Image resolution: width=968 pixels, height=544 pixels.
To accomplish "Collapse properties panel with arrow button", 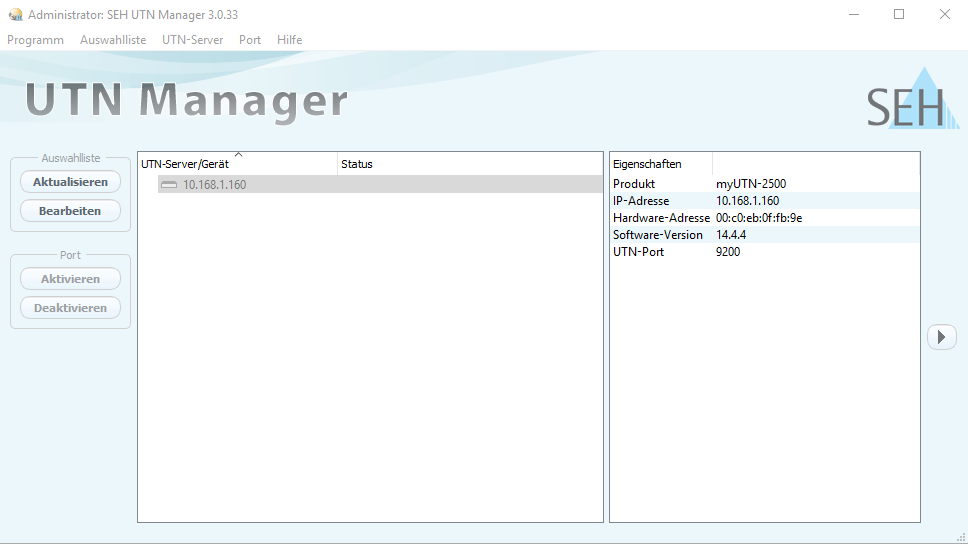I will click(941, 337).
